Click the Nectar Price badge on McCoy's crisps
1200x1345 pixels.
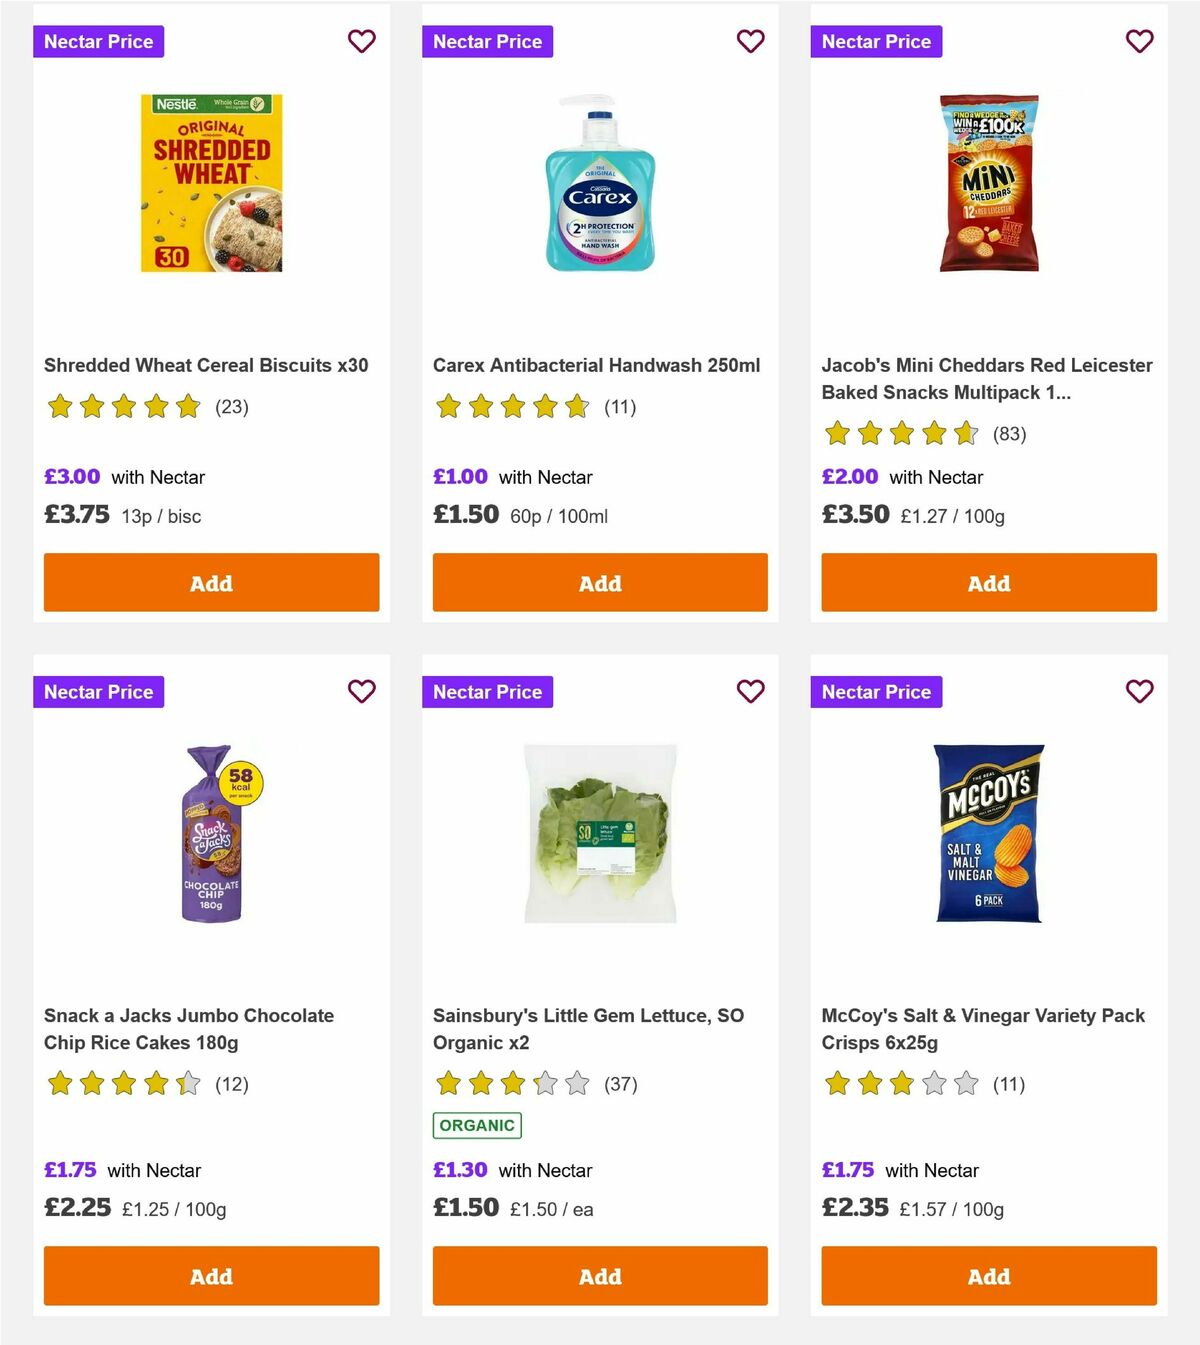click(876, 691)
